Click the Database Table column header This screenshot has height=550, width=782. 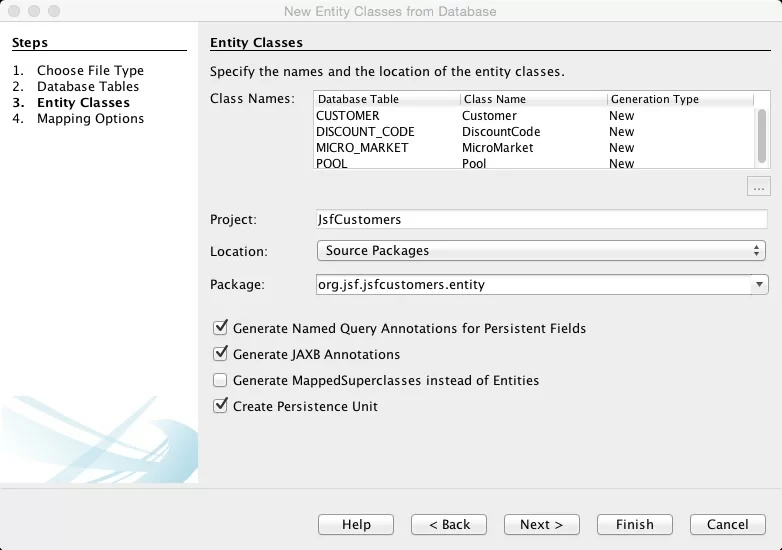[x=387, y=99]
